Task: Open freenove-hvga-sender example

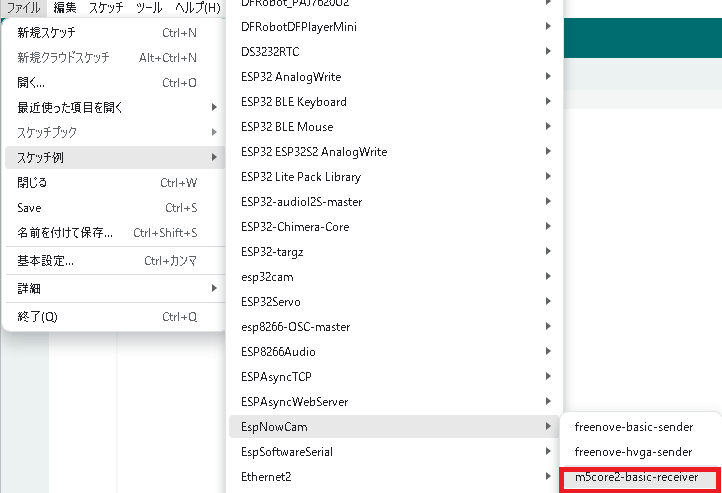Action: coord(641,452)
